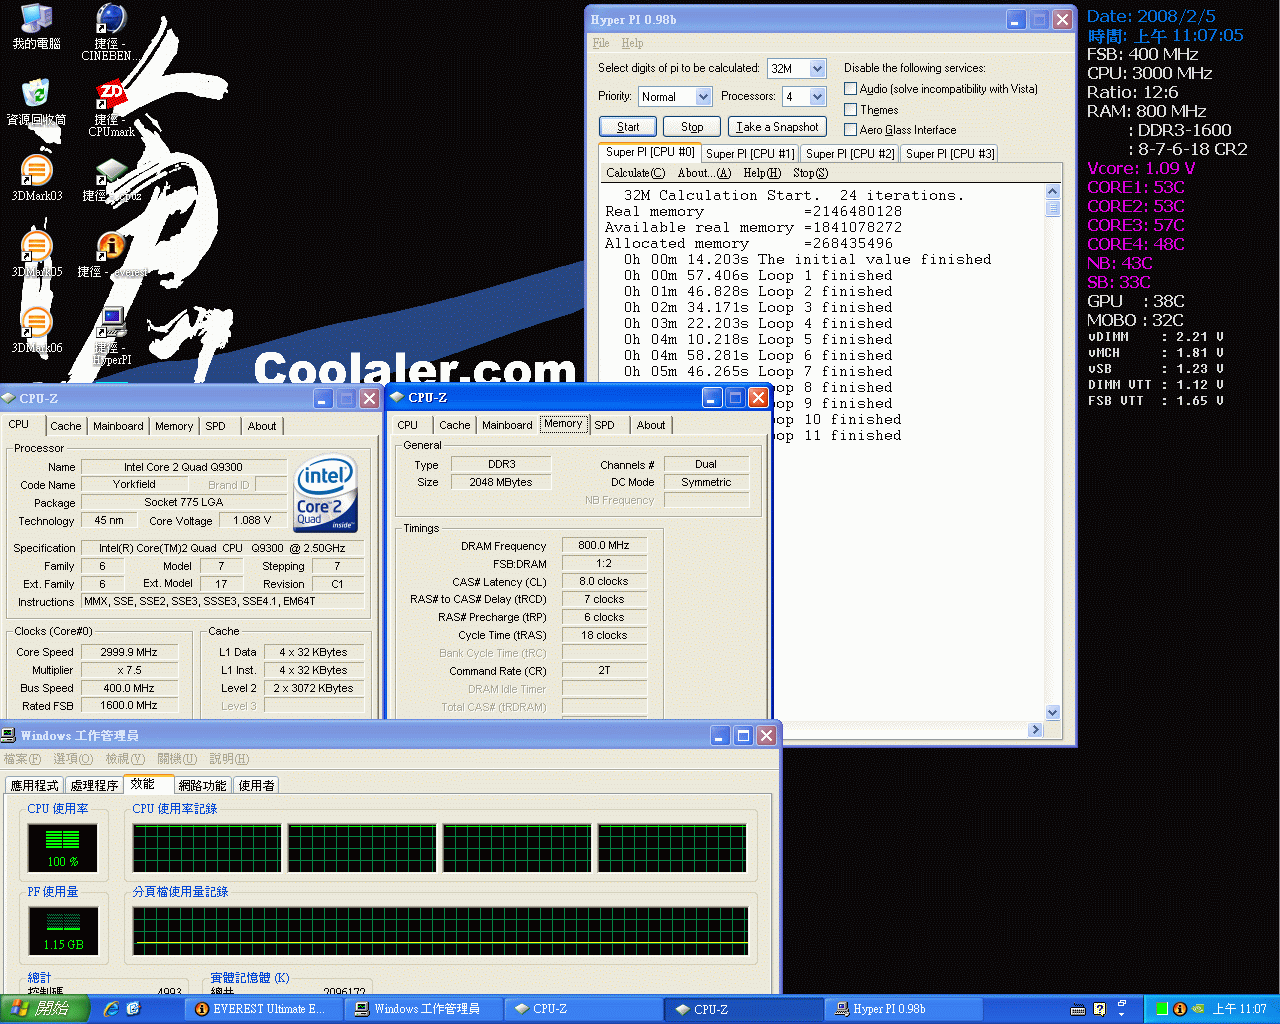Open the Networking (網路功能) tab in Task Manager

203,786
